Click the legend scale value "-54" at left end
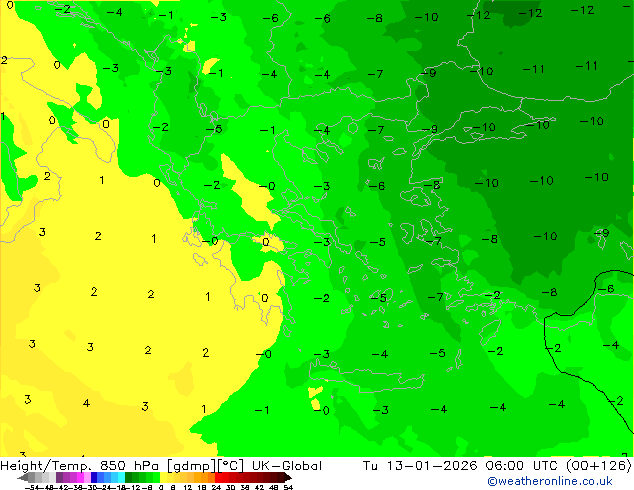 tap(32, 487)
